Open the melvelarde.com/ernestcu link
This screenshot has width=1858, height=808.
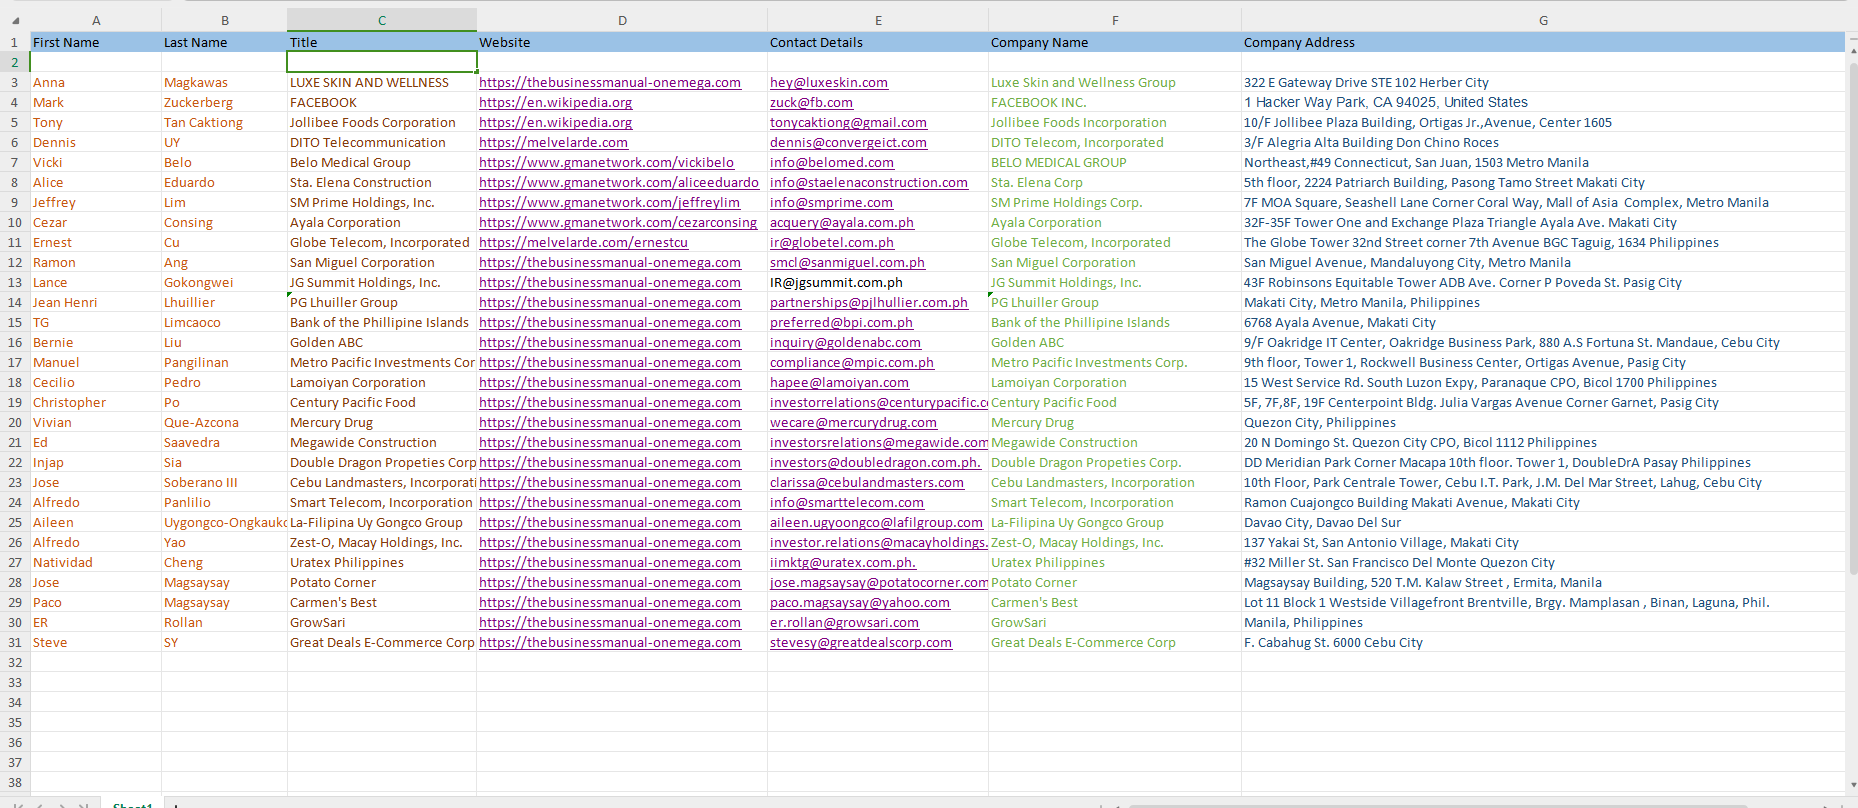click(583, 242)
